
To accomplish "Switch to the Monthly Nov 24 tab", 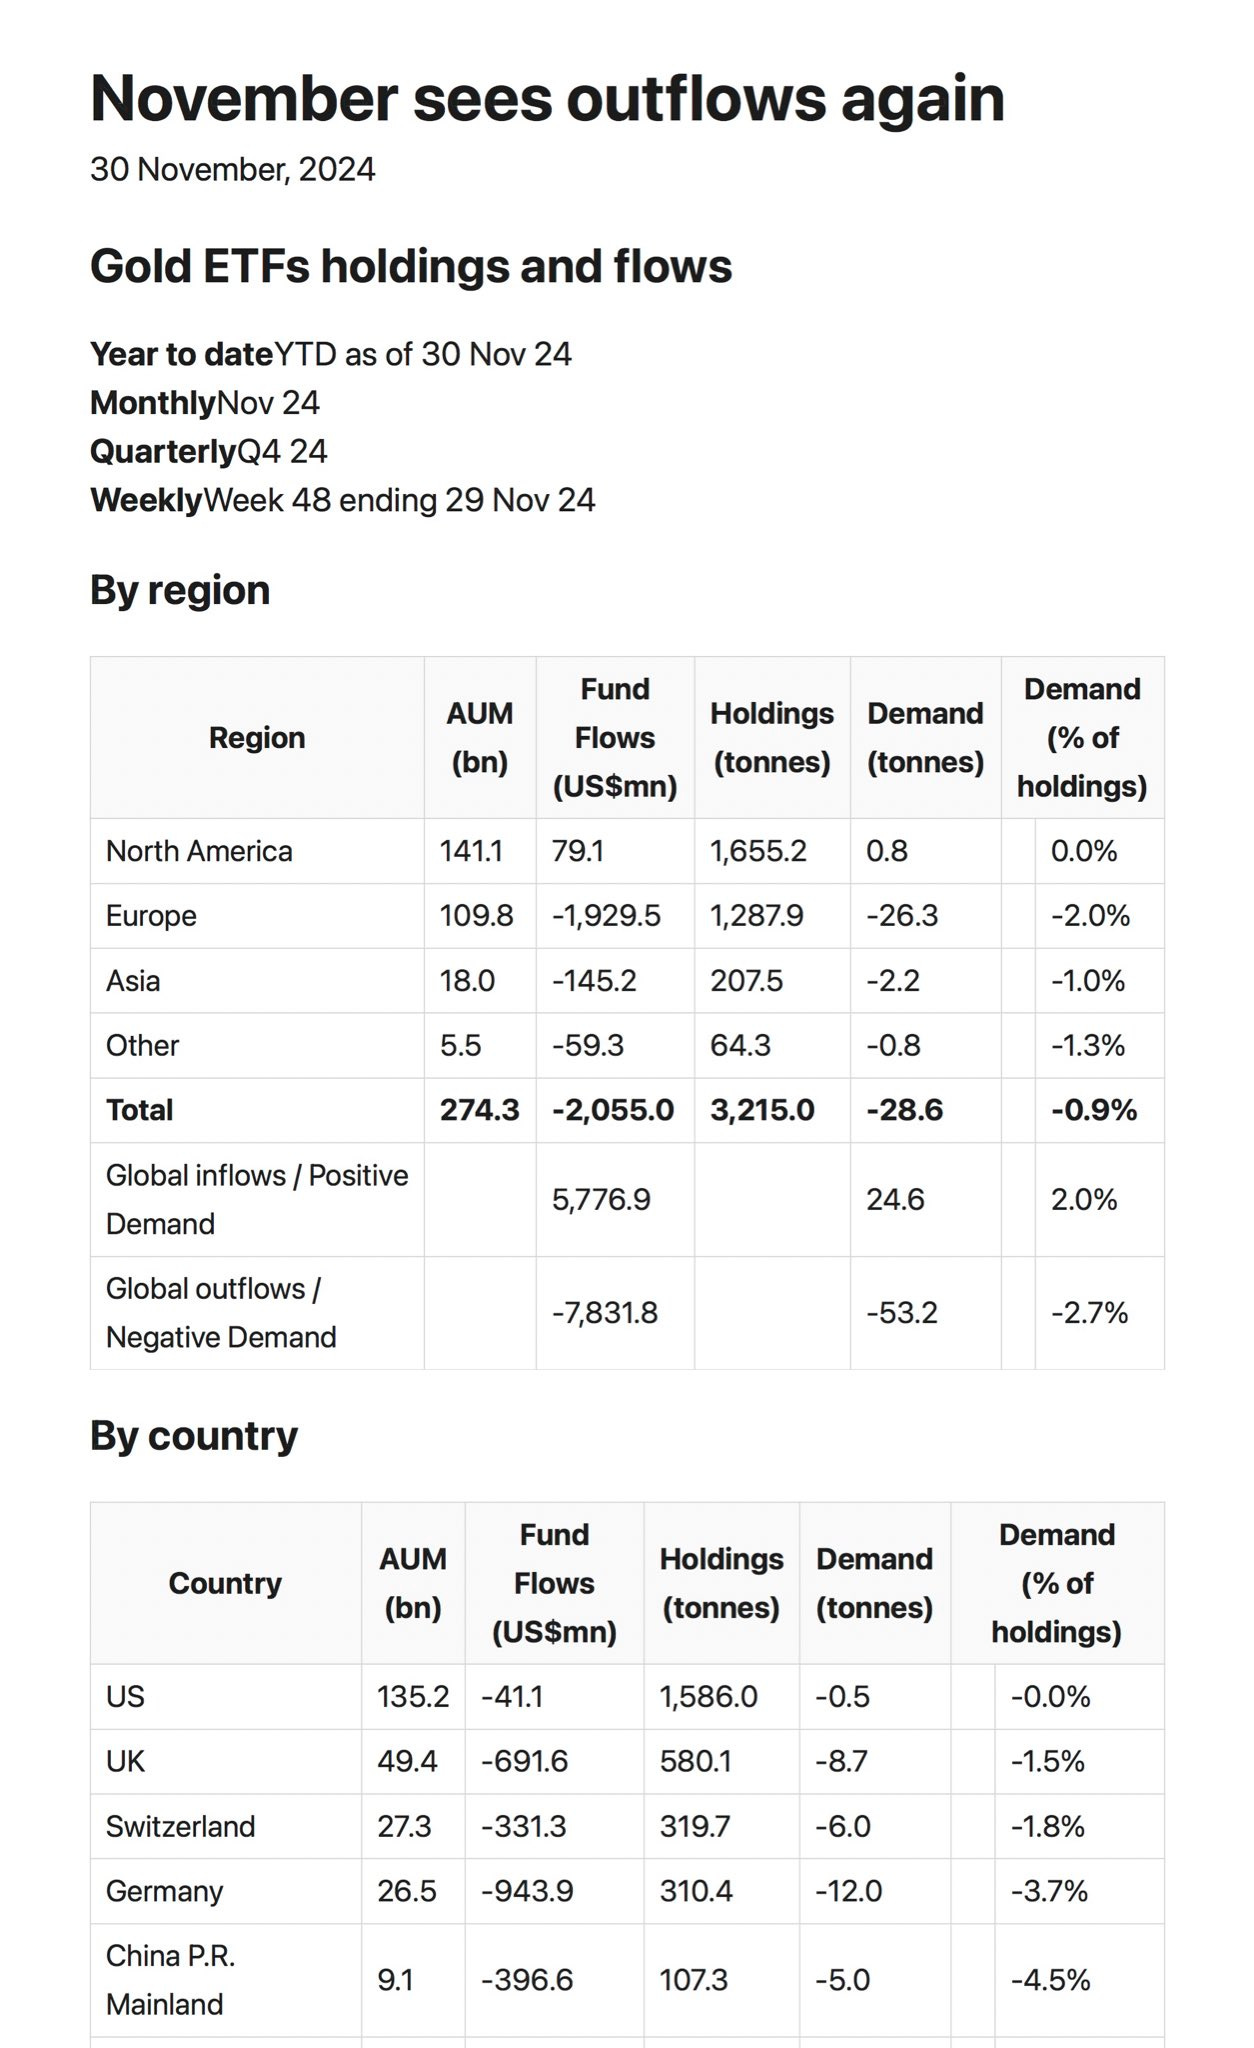I will 205,403.
